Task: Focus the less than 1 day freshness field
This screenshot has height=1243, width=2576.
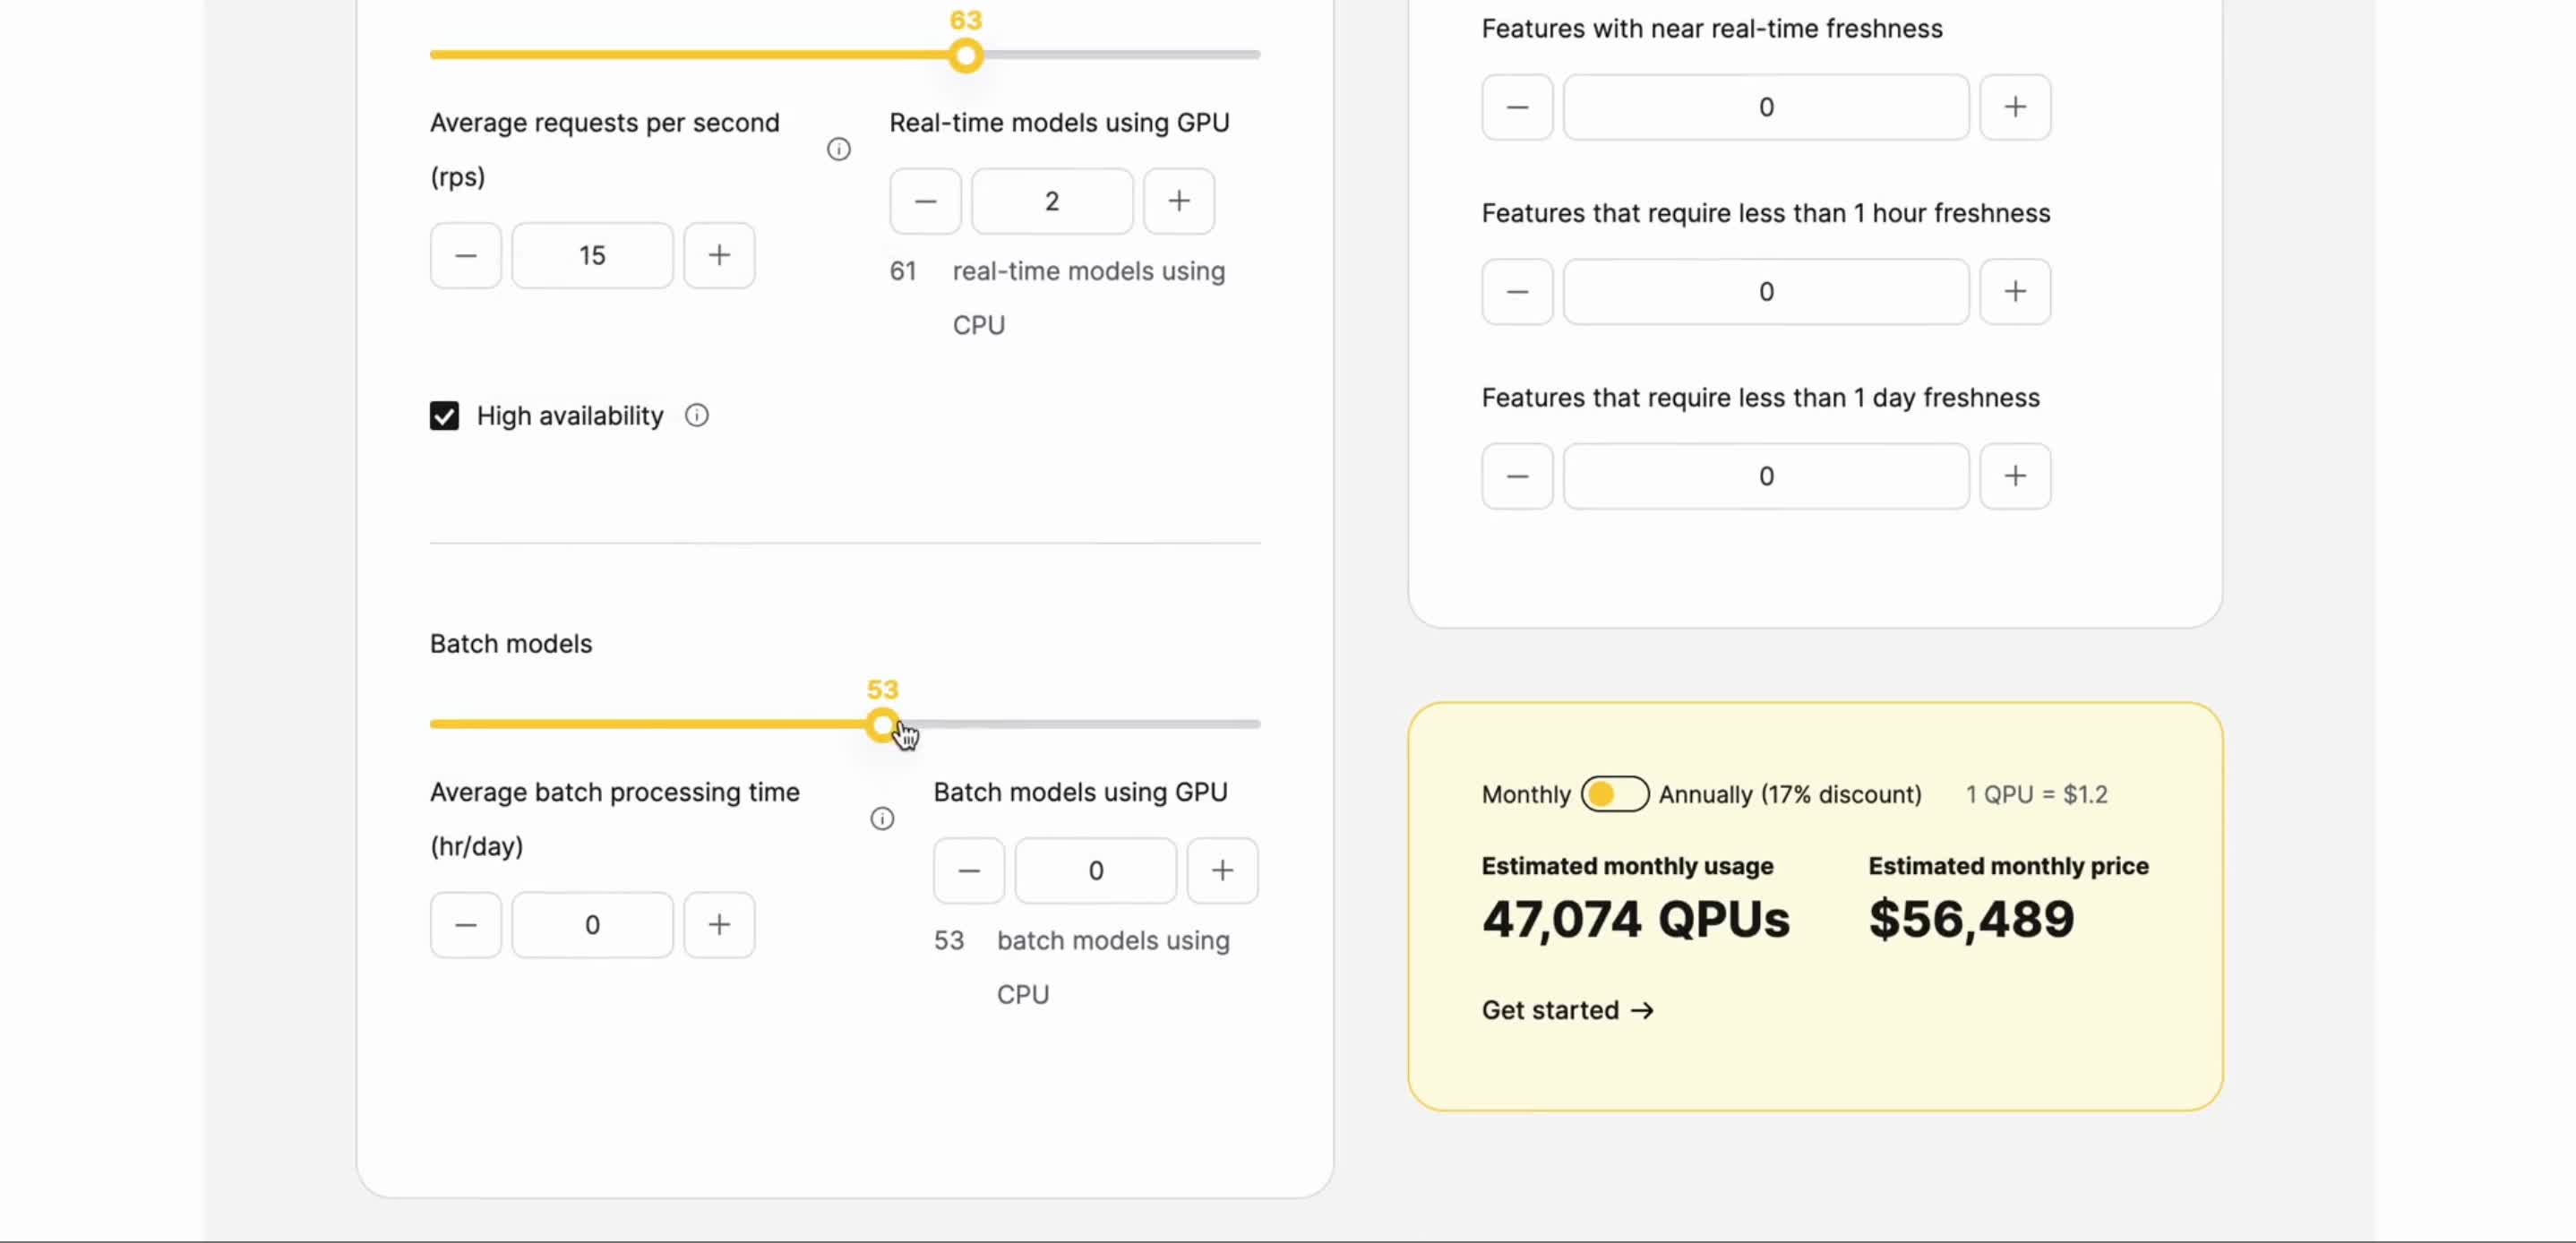Action: coord(1766,476)
